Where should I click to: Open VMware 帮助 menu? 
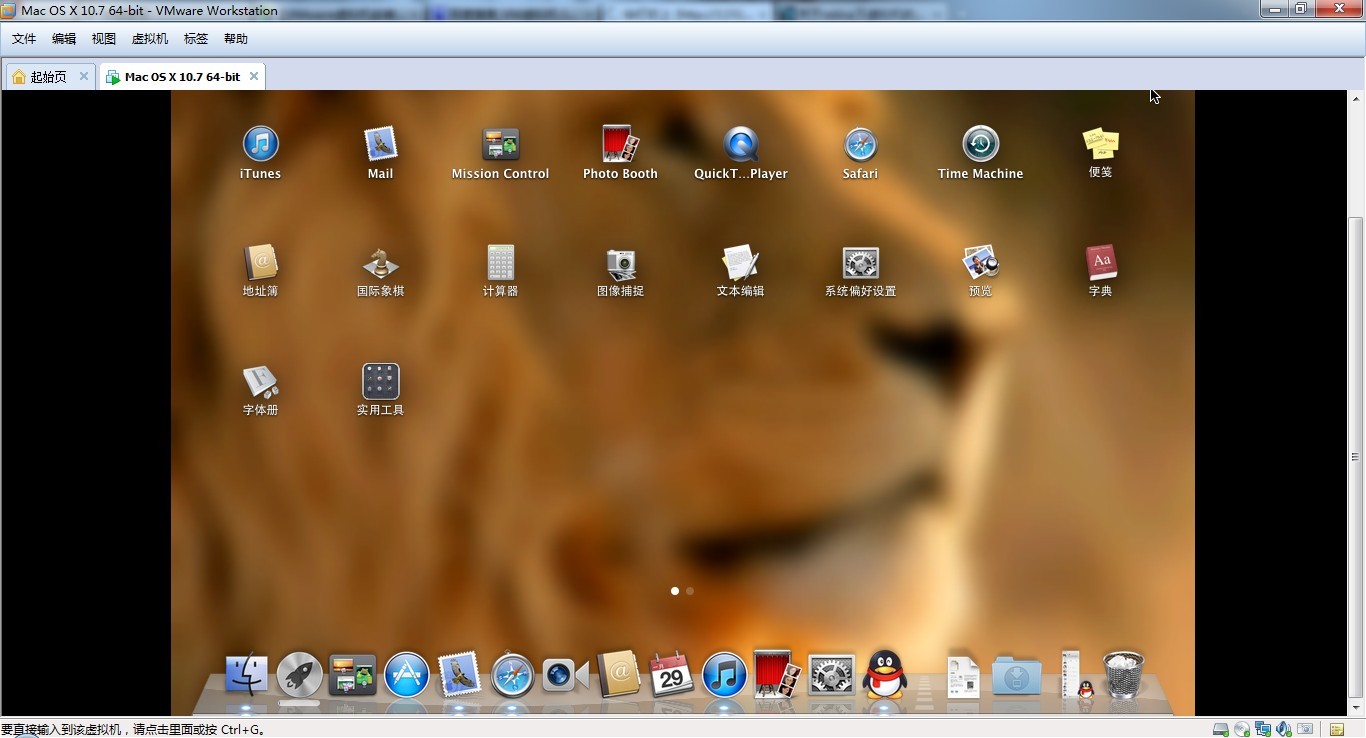(236, 39)
